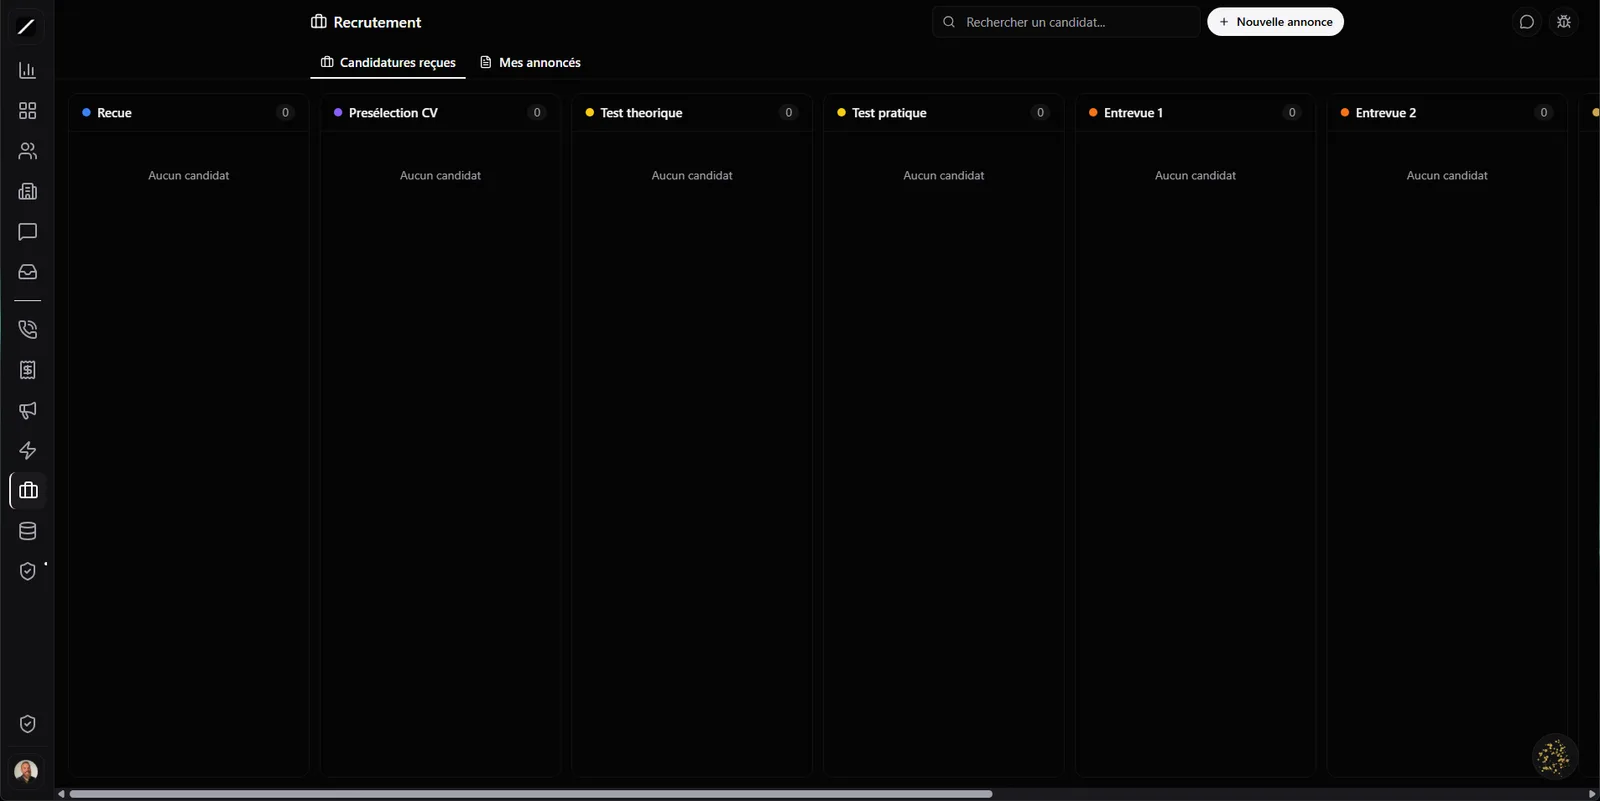The image size is (1600, 801).
Task: Click the Test theorique column header
Action: click(x=692, y=113)
